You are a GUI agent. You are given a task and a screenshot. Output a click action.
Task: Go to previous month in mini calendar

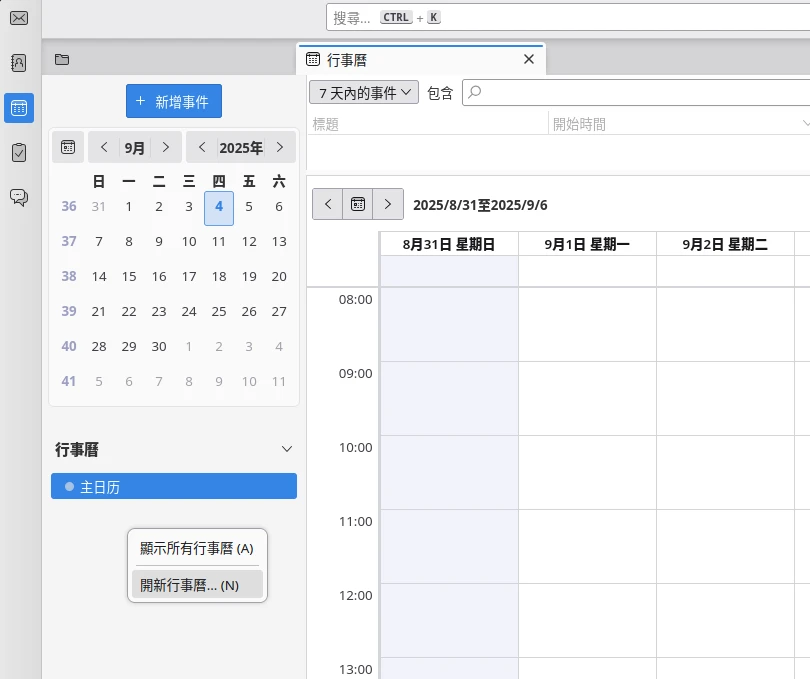104,147
